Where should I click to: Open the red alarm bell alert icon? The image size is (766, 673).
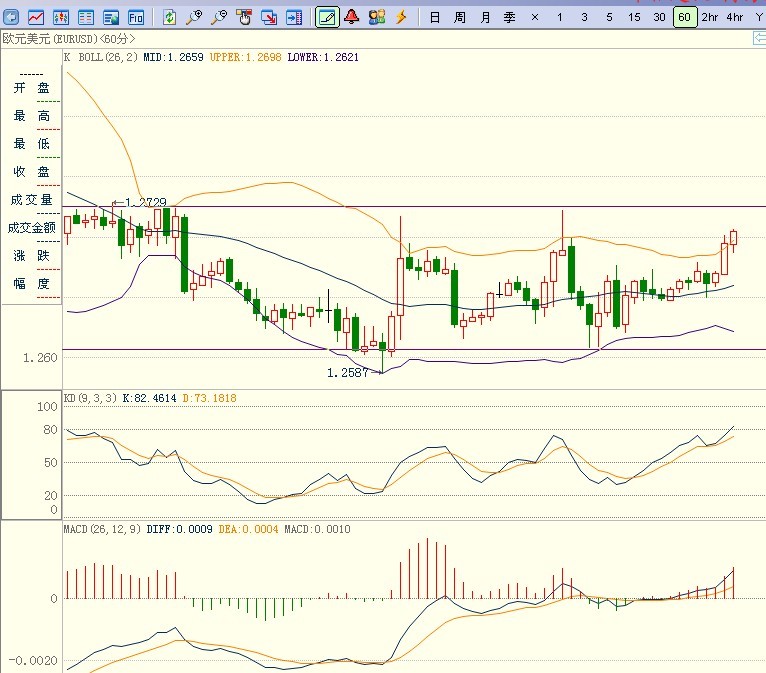352,17
